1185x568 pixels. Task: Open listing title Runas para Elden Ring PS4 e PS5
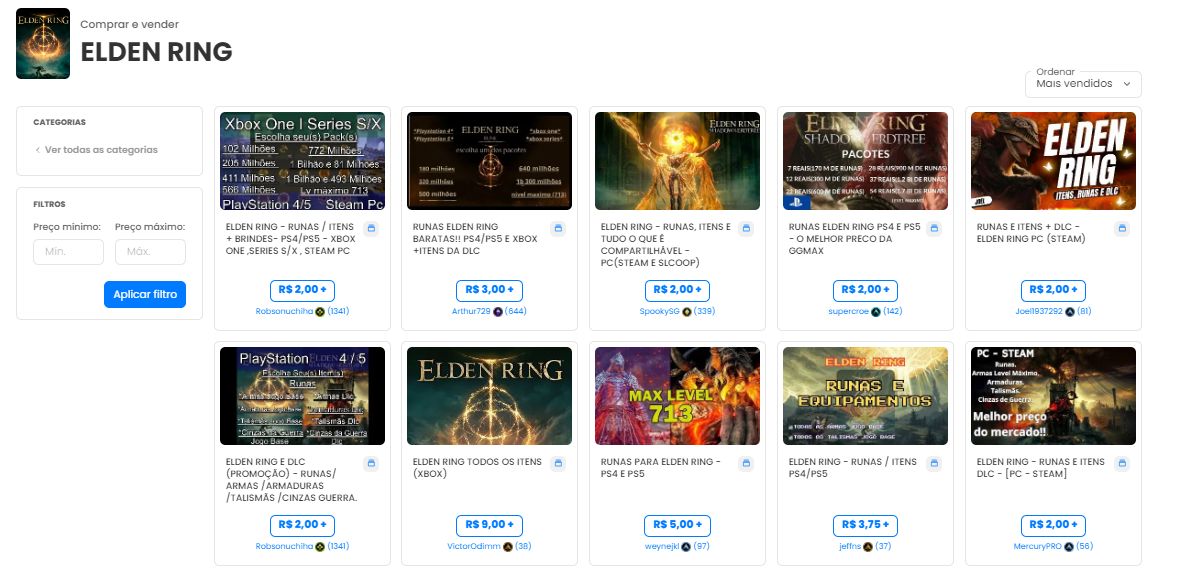pyautogui.click(x=661, y=468)
